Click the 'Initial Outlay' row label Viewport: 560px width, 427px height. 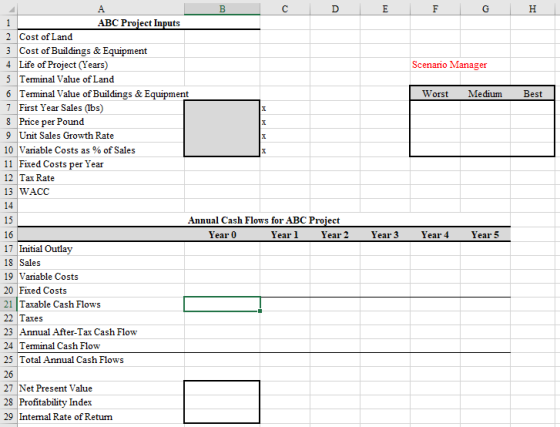[x=46, y=248]
